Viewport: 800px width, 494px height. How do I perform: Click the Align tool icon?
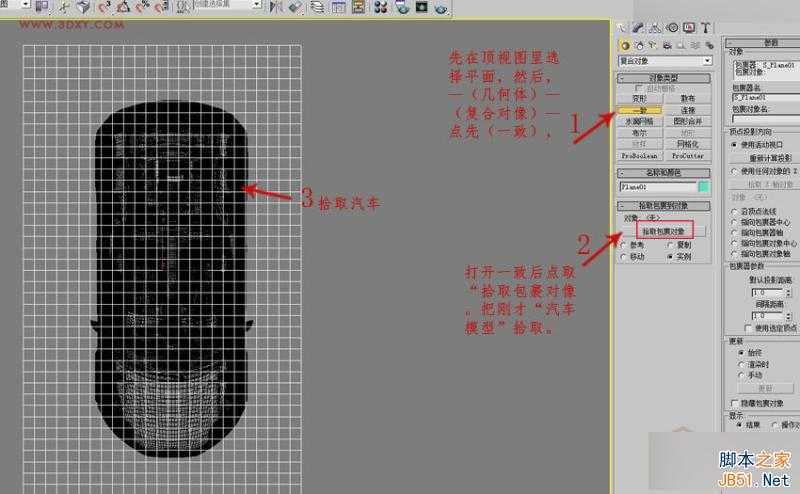click(x=295, y=6)
